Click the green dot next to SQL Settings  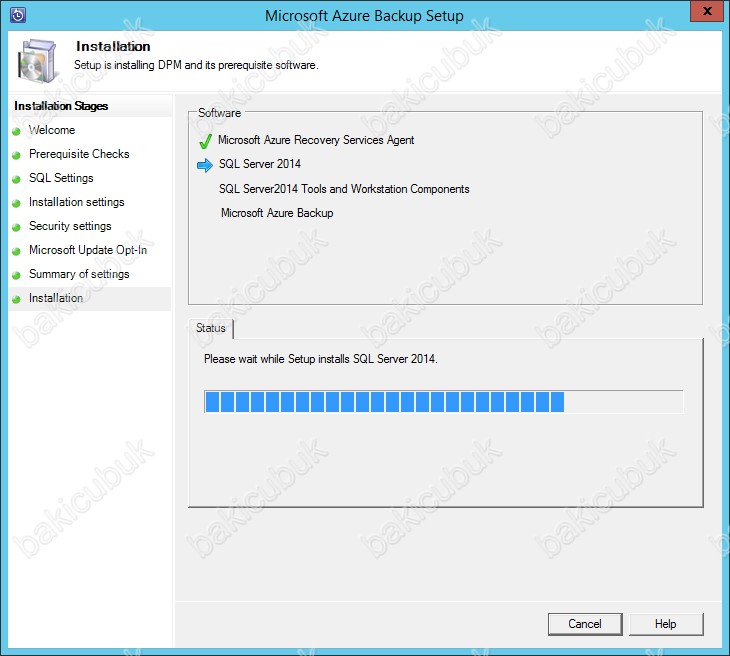tap(16, 179)
